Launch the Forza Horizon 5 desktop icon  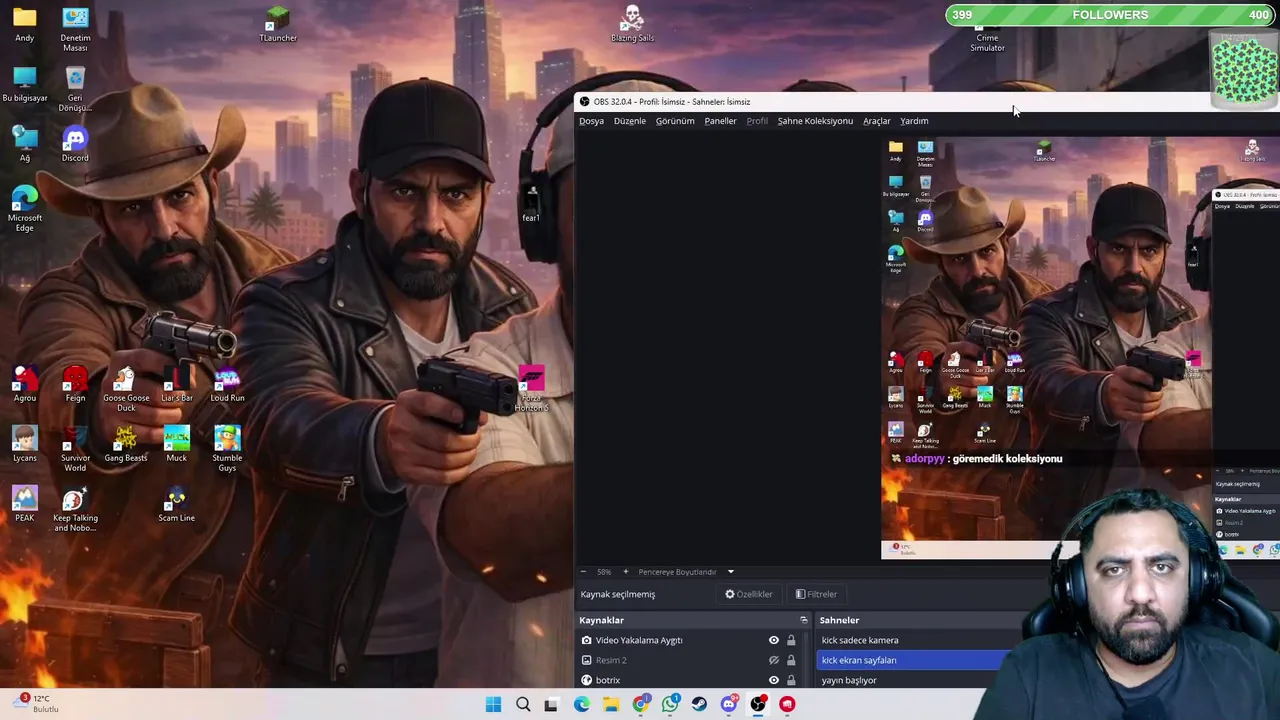[532, 389]
